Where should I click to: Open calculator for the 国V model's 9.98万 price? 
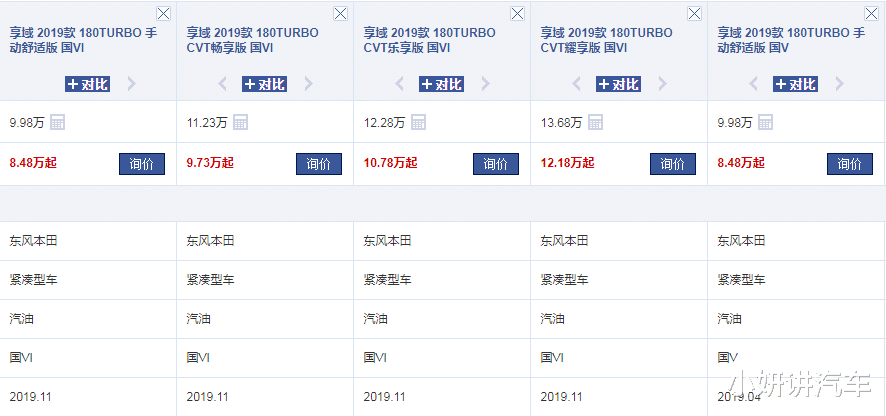(x=764, y=123)
